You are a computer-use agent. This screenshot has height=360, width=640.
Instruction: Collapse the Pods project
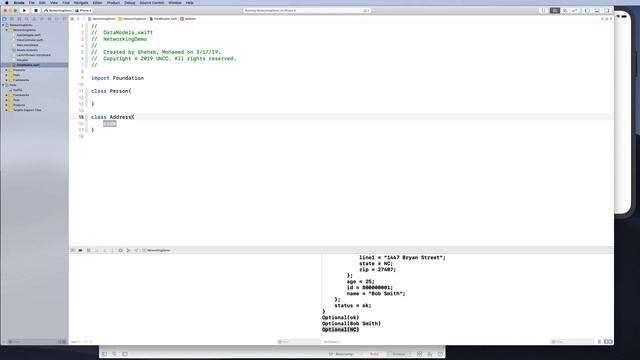tap(3, 85)
